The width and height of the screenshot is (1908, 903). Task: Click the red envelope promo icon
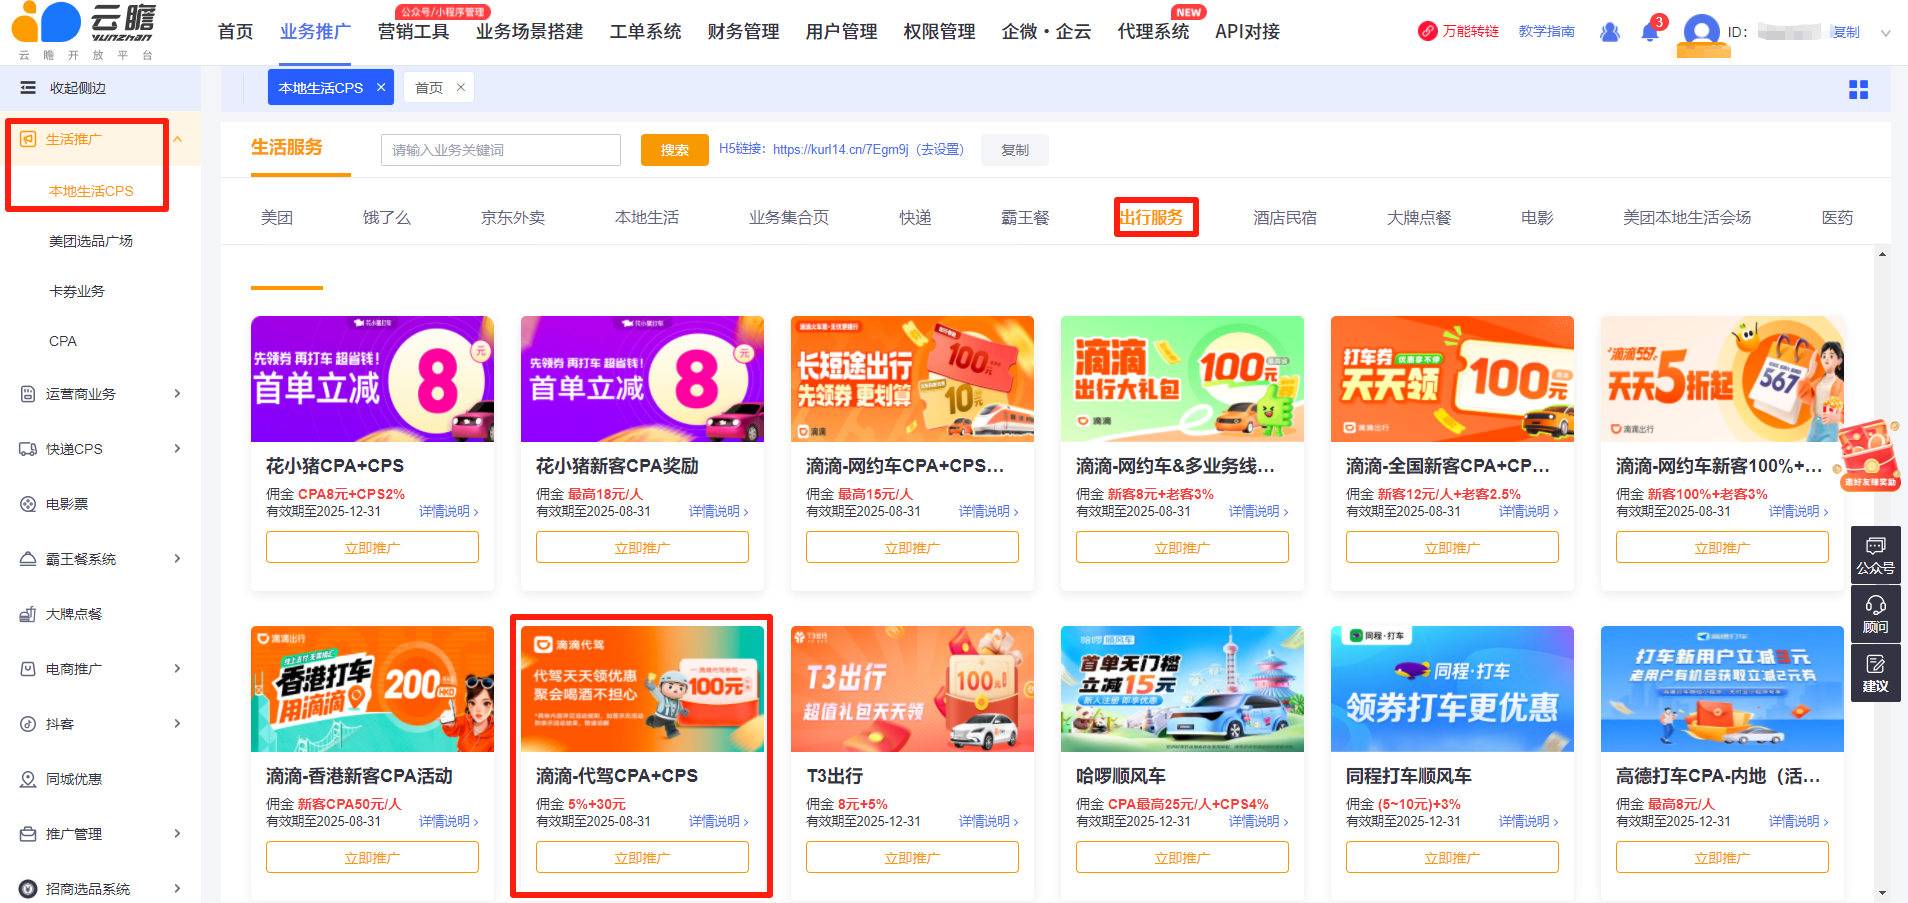click(1868, 455)
